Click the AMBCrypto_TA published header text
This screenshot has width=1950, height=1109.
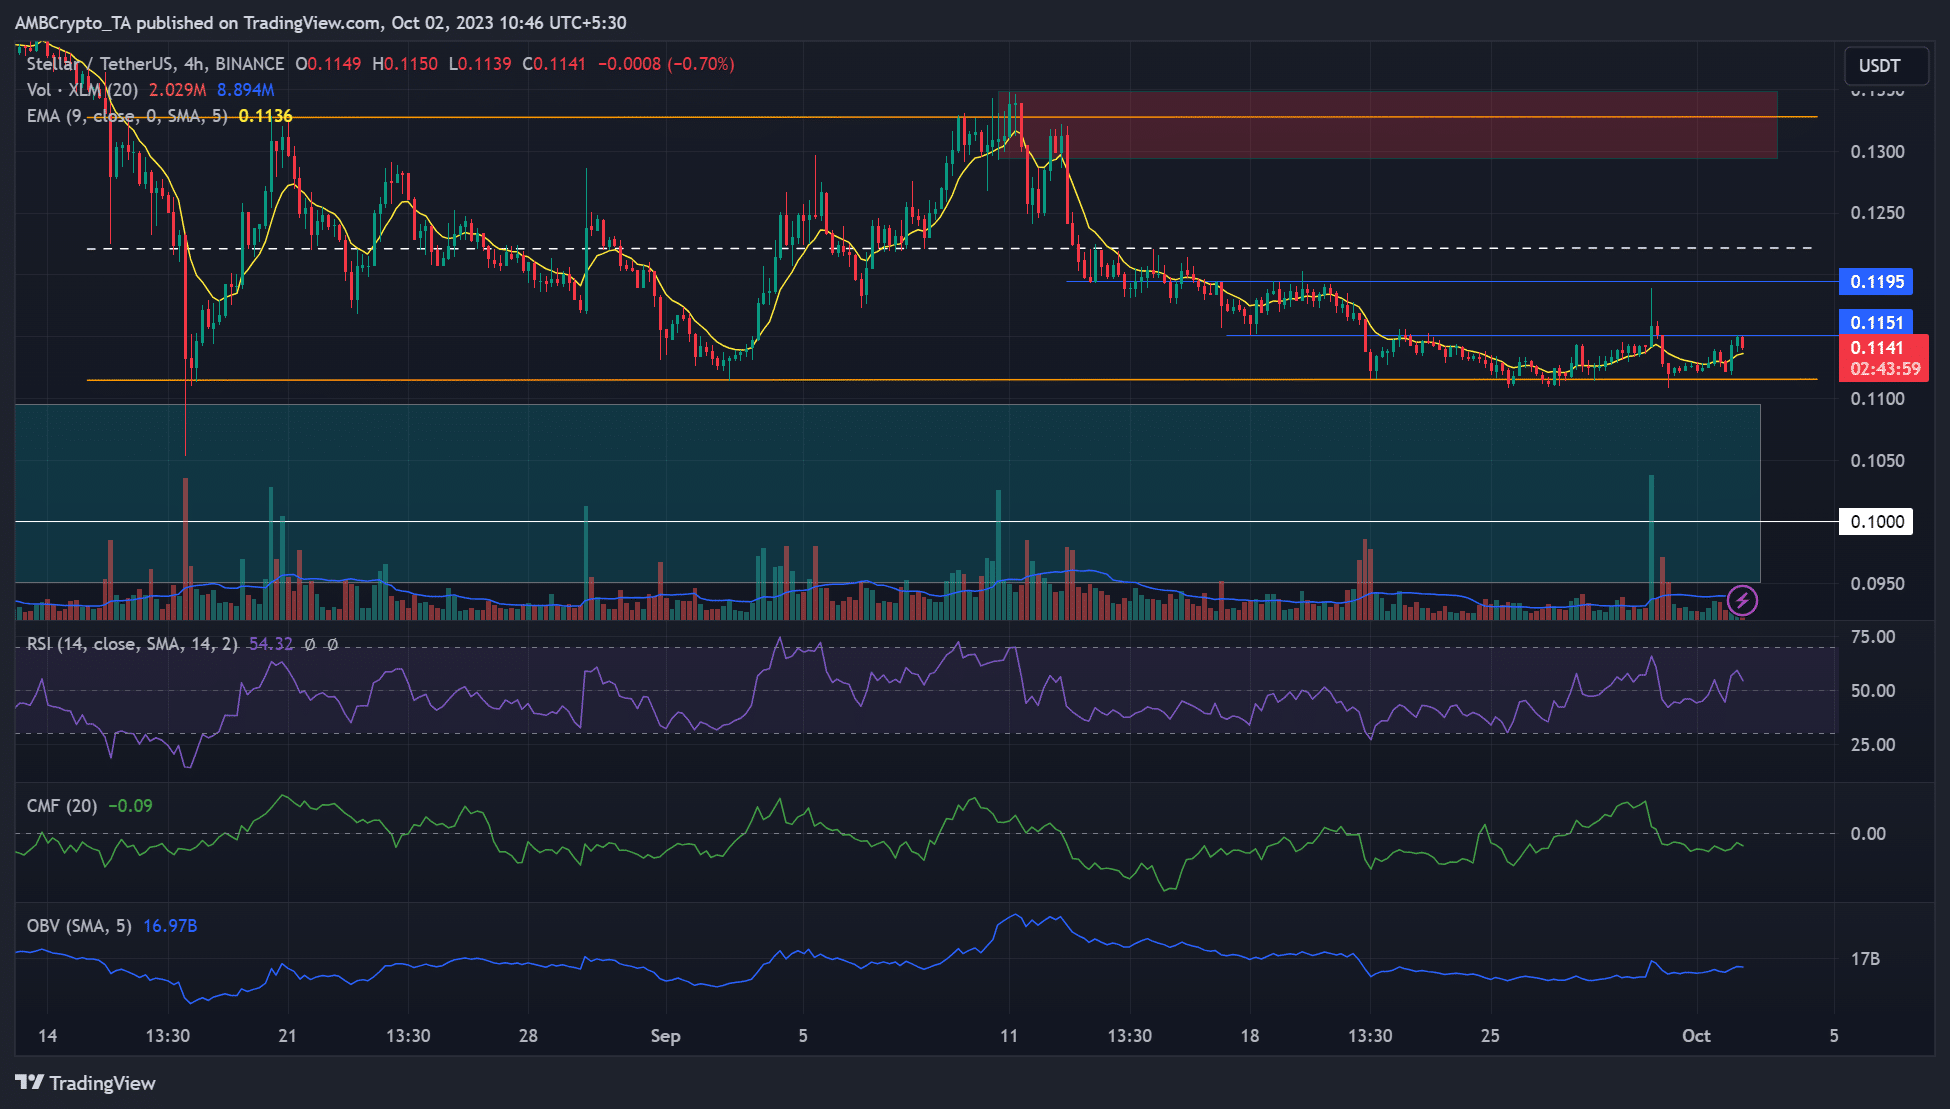[320, 22]
